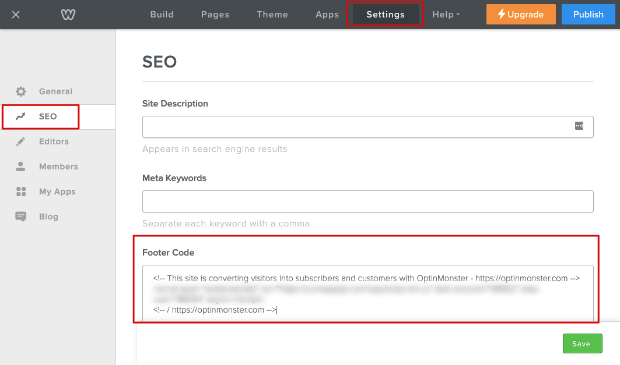The height and width of the screenshot is (365, 620).
Task: Select the Settings tab
Action: point(385,15)
